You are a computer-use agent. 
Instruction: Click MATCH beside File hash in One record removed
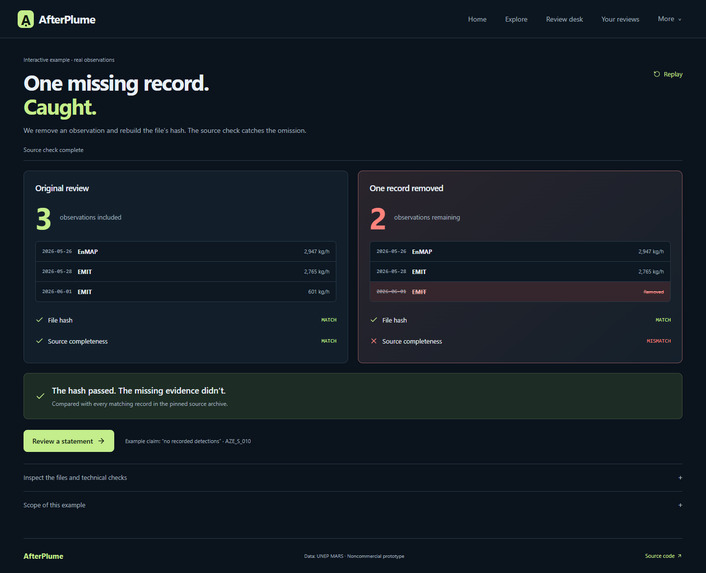tap(663, 320)
